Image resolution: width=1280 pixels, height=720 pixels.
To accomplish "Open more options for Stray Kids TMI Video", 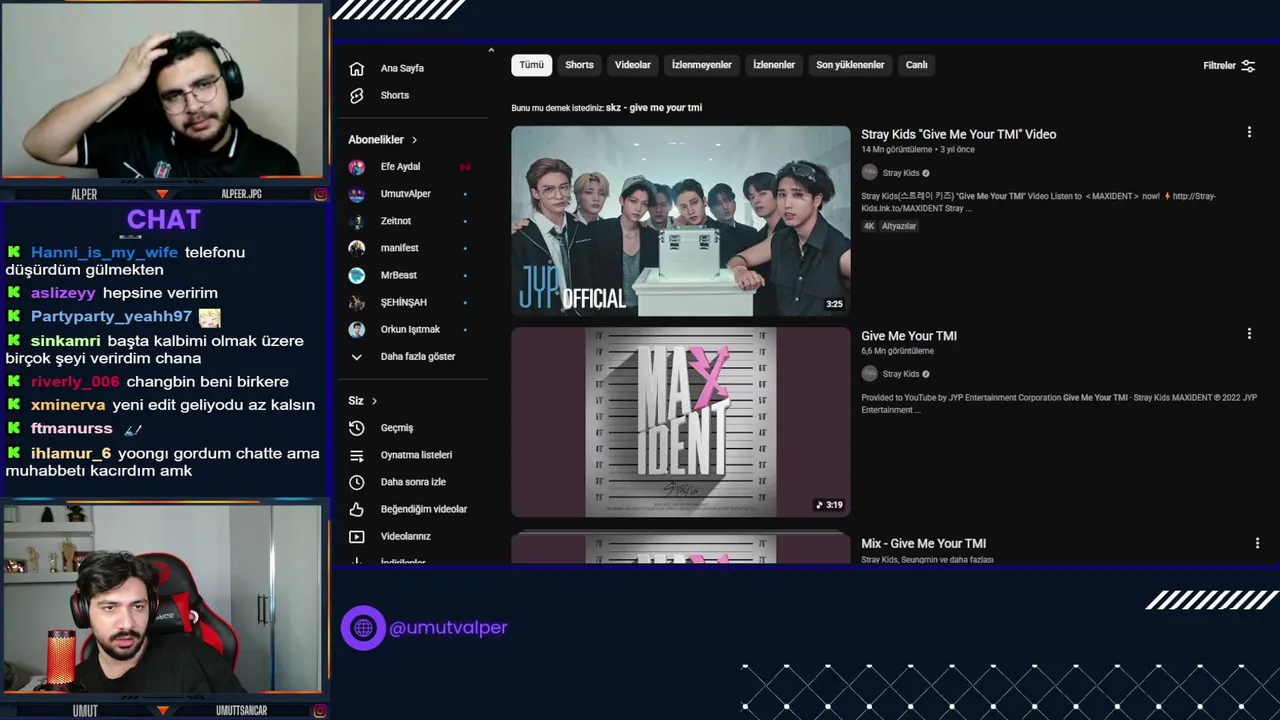I will (x=1249, y=132).
